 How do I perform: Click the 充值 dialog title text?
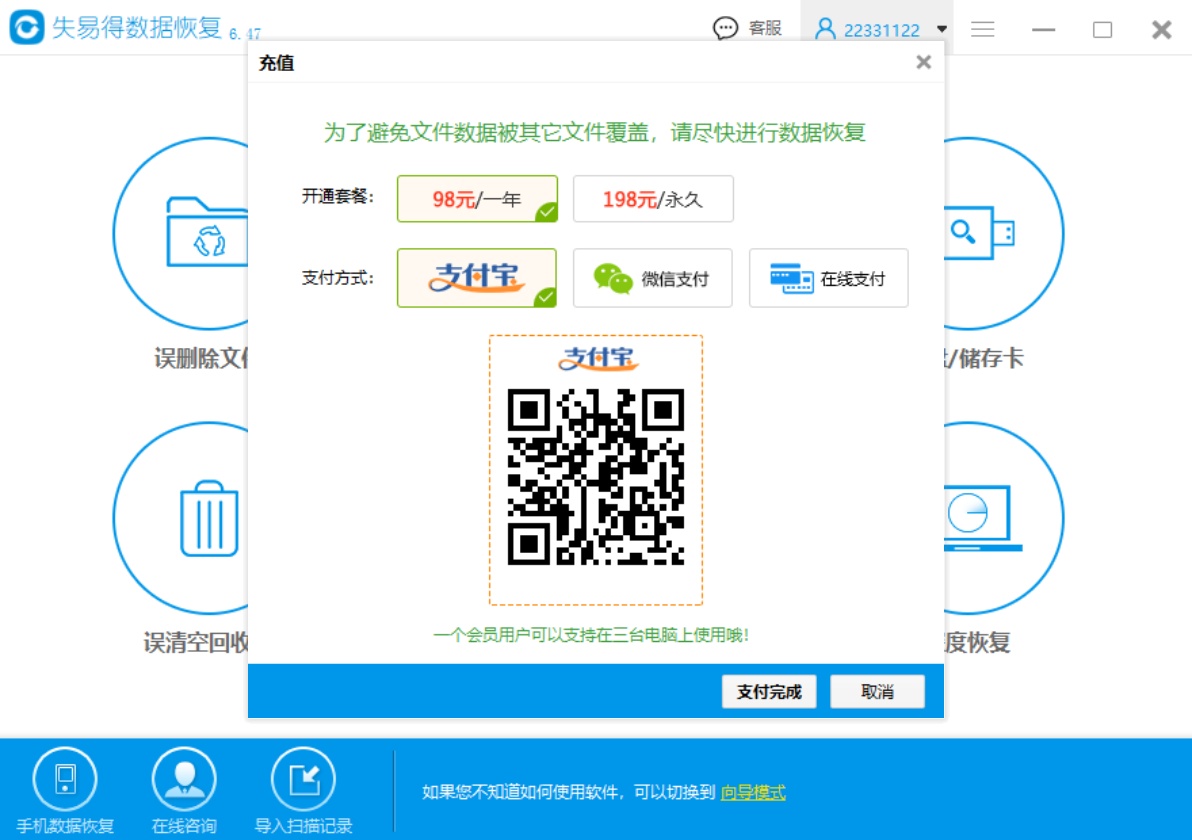[x=276, y=63]
